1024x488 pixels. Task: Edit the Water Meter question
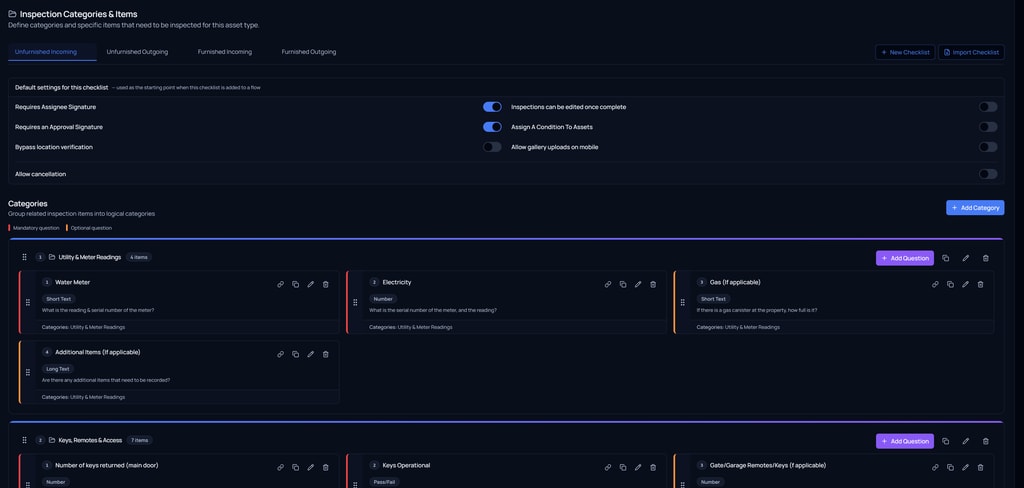(311, 284)
